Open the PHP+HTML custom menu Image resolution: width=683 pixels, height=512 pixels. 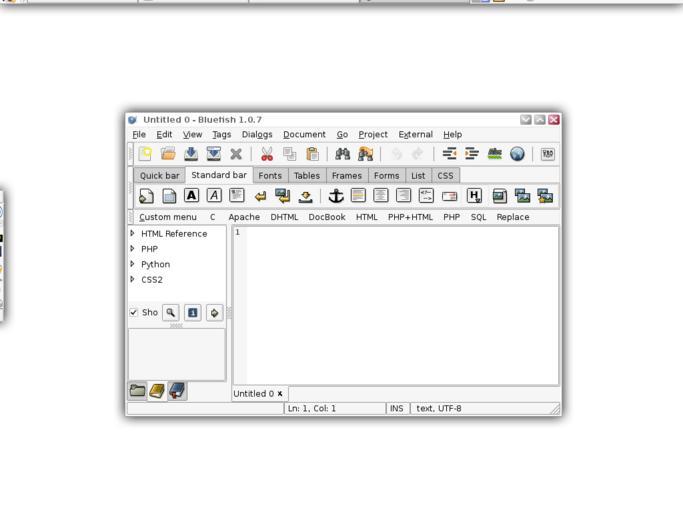410,217
